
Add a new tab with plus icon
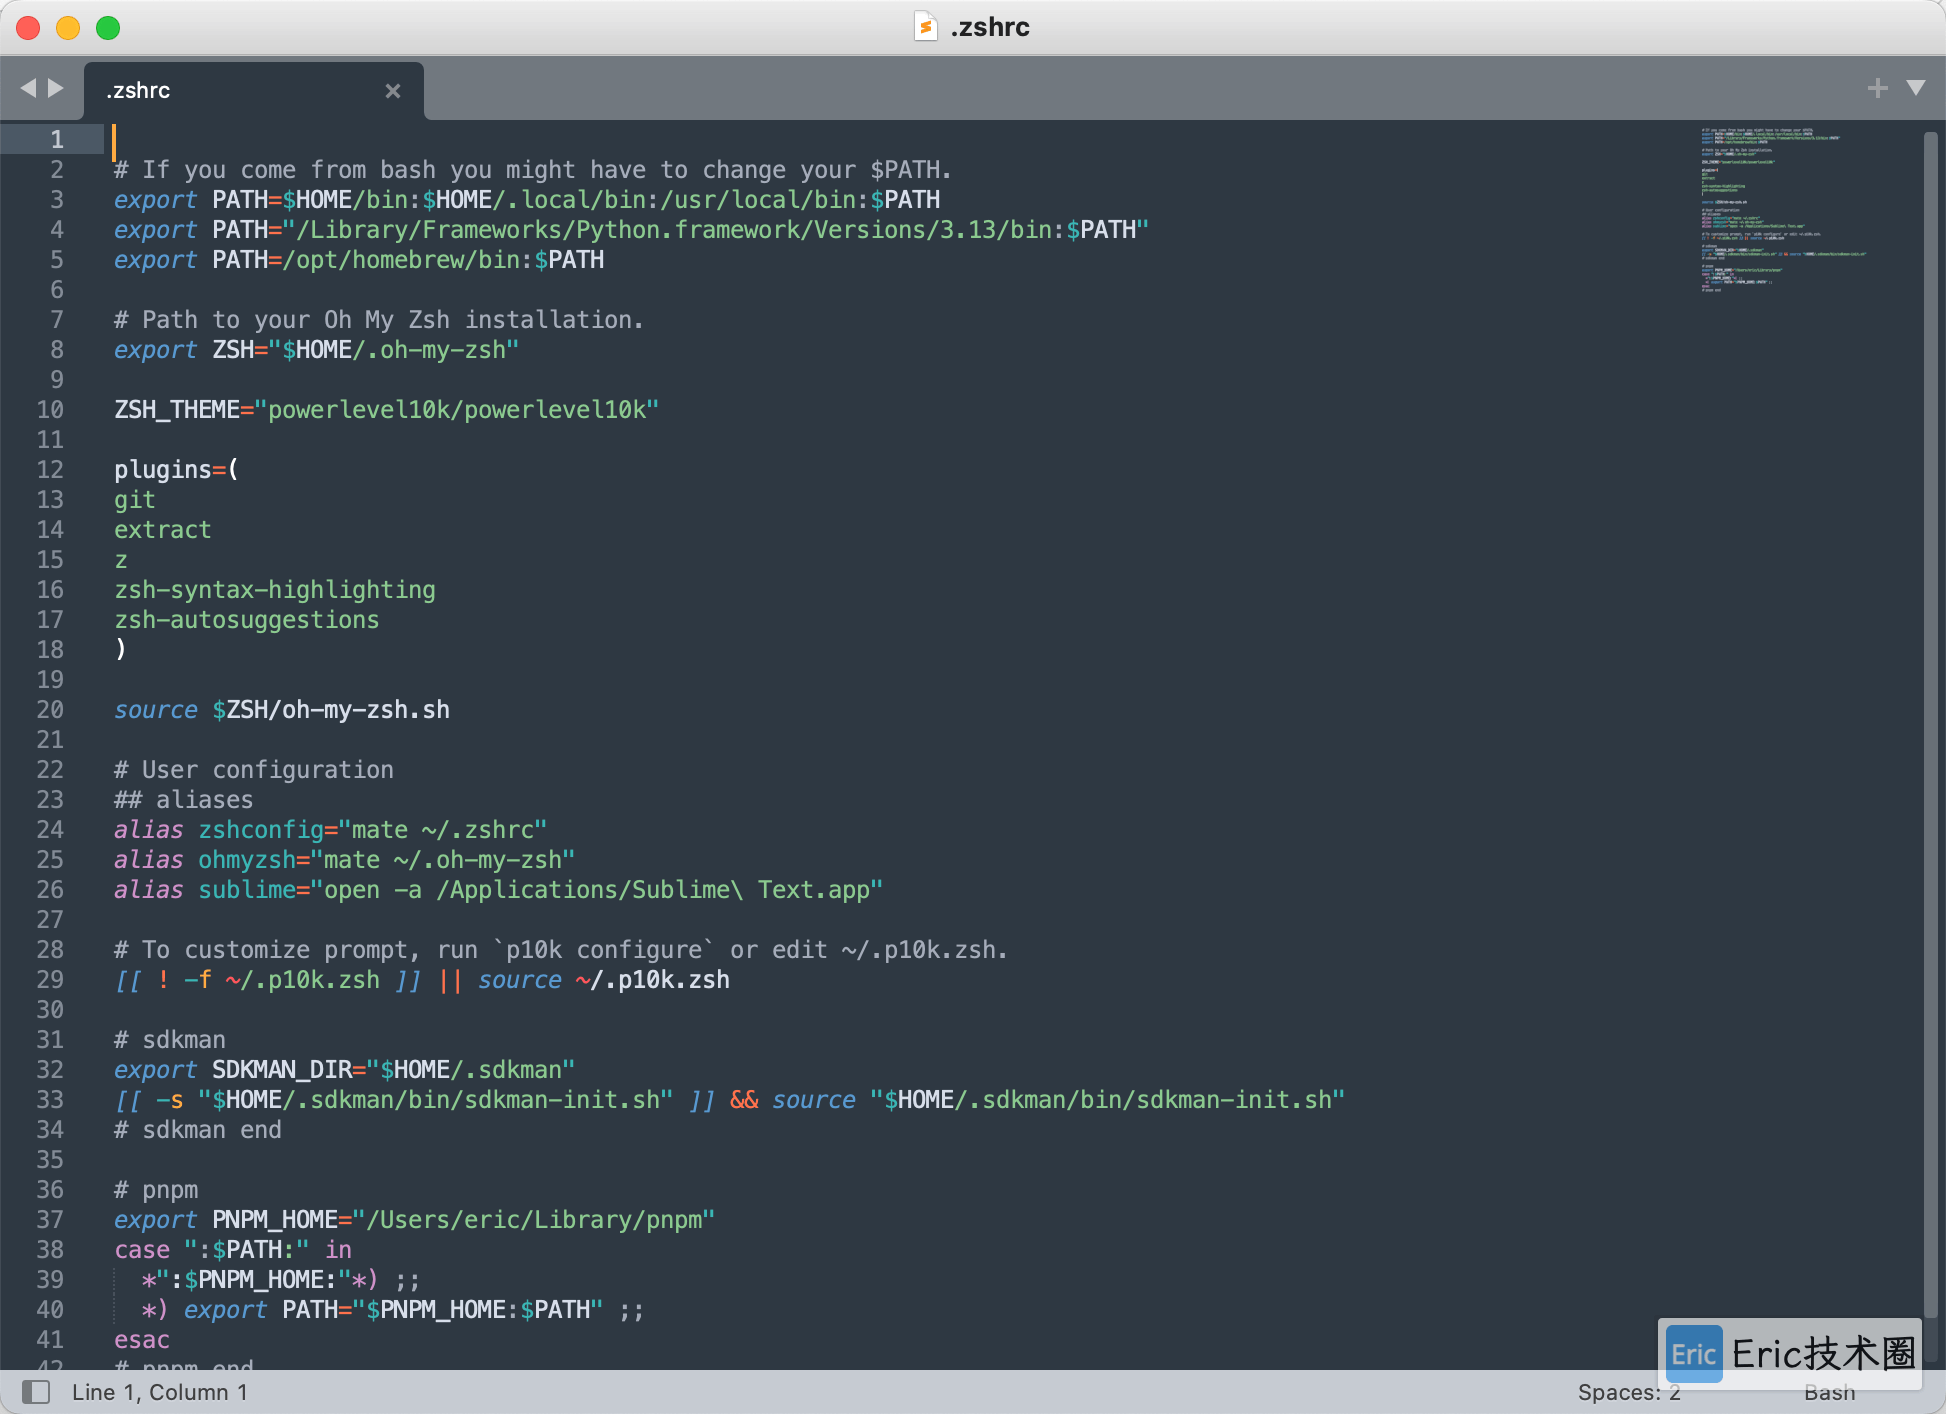1877,88
